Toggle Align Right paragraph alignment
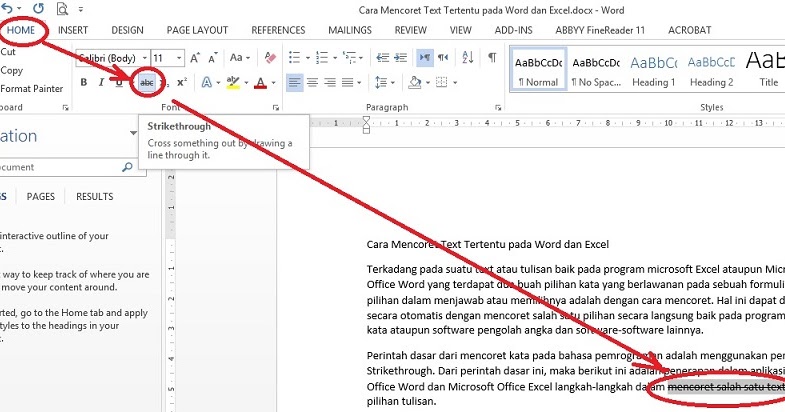 330,82
